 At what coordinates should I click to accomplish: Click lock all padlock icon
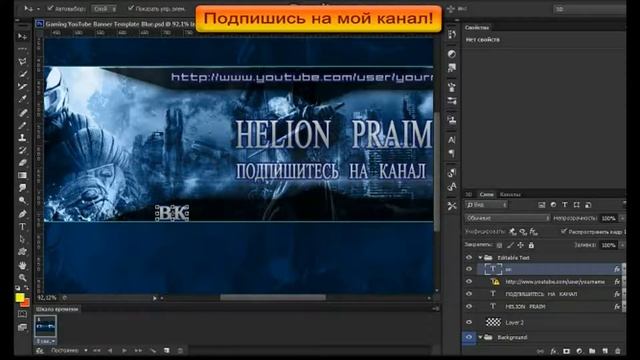[531, 245]
